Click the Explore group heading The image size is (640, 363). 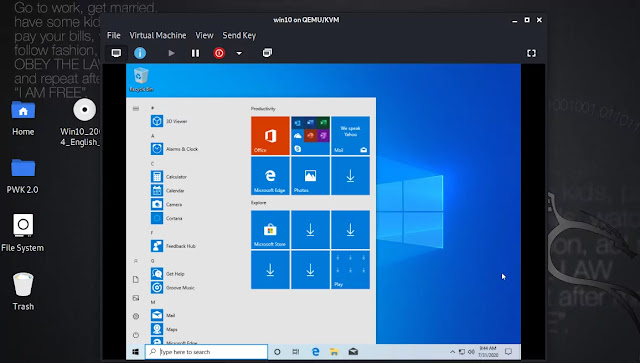tap(258, 203)
